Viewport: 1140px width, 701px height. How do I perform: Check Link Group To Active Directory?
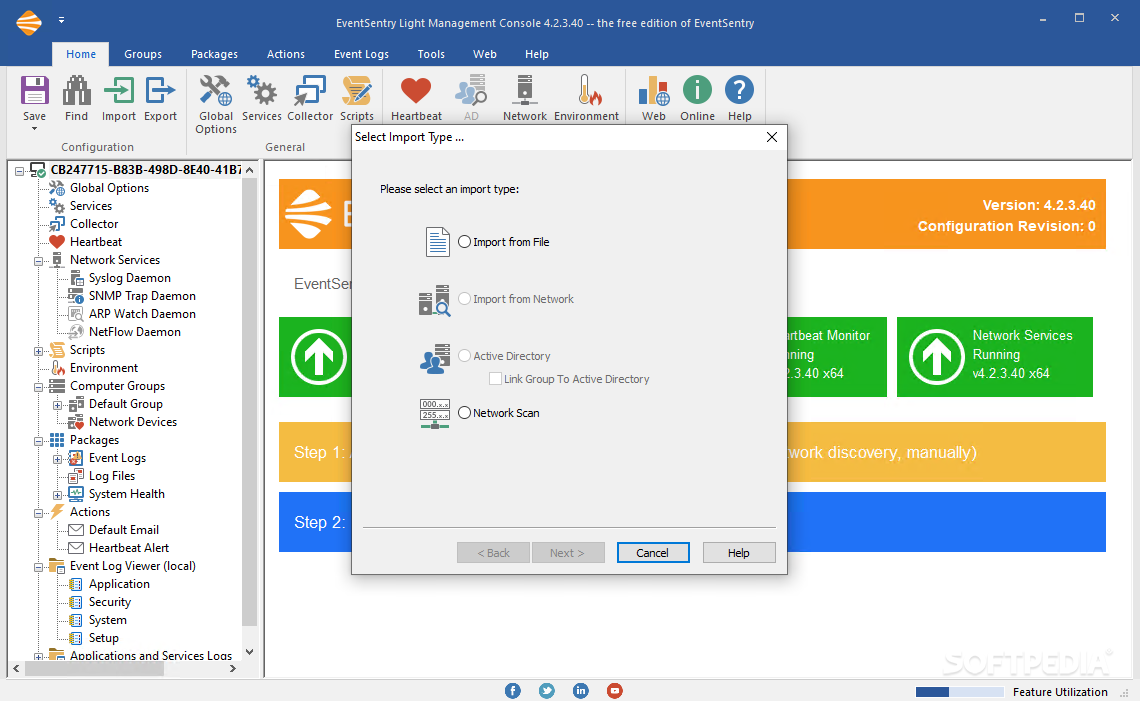[x=495, y=378]
